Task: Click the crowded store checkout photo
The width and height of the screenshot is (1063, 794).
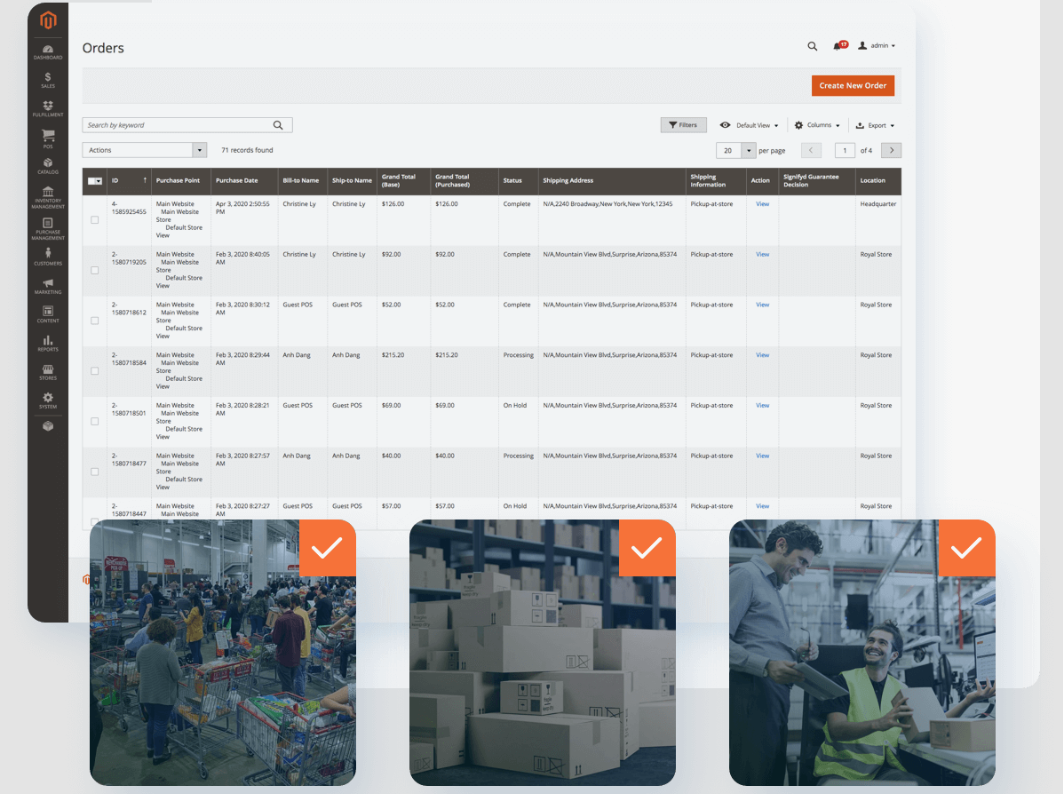Action: (x=222, y=652)
